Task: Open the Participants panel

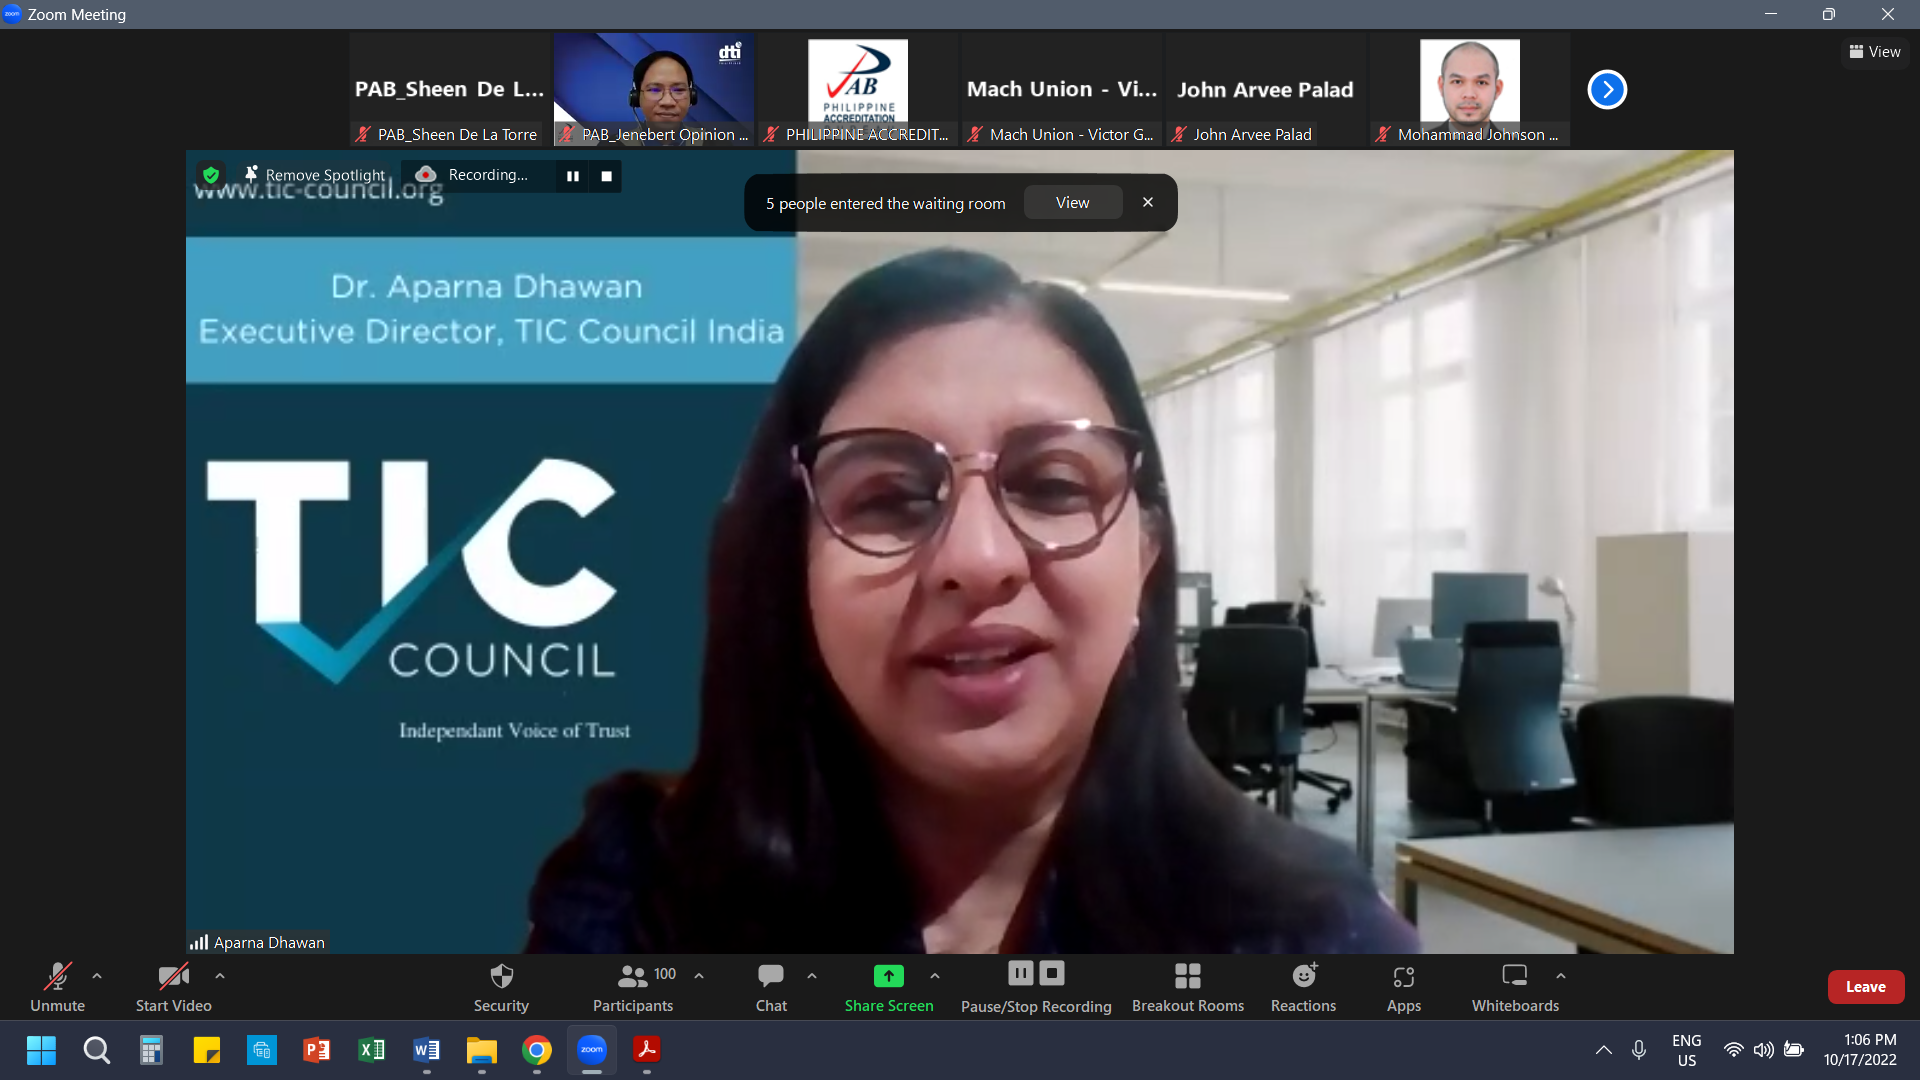Action: 632,986
